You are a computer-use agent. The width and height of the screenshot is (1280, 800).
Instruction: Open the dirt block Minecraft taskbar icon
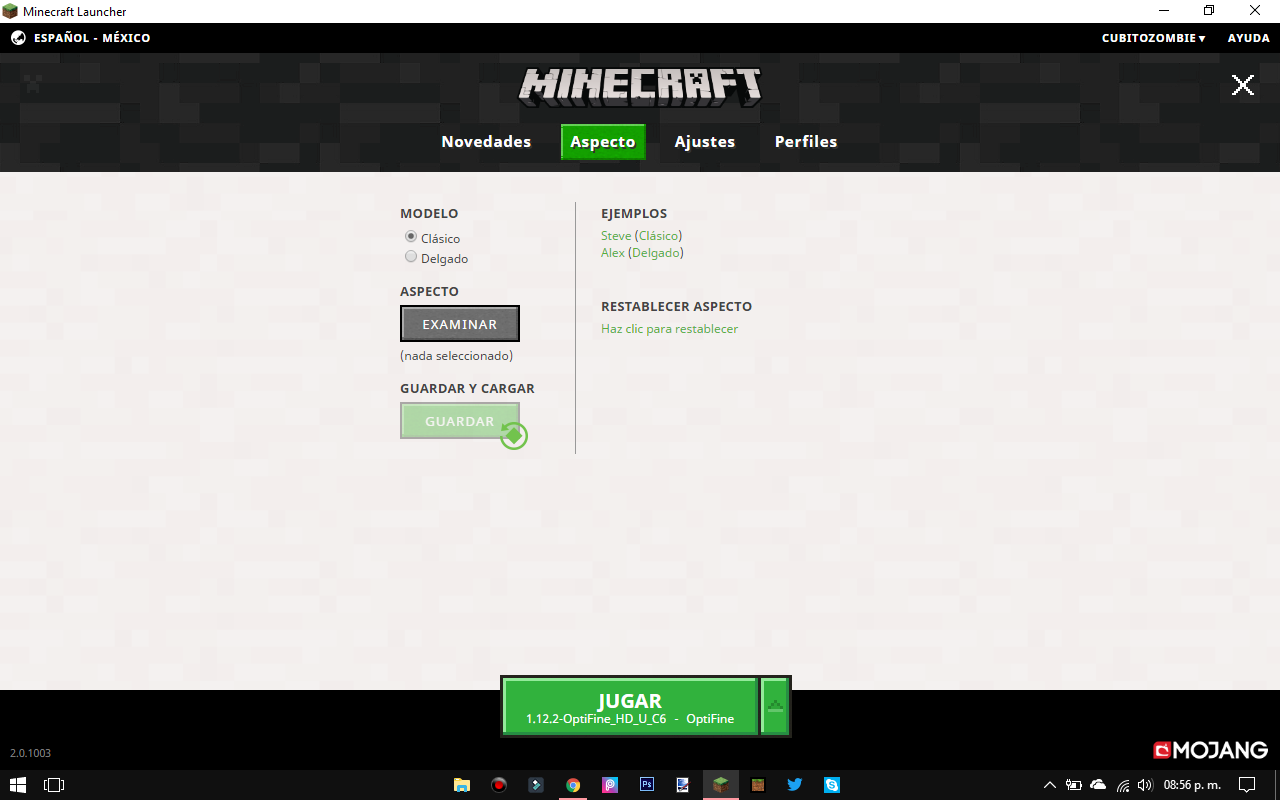758,785
